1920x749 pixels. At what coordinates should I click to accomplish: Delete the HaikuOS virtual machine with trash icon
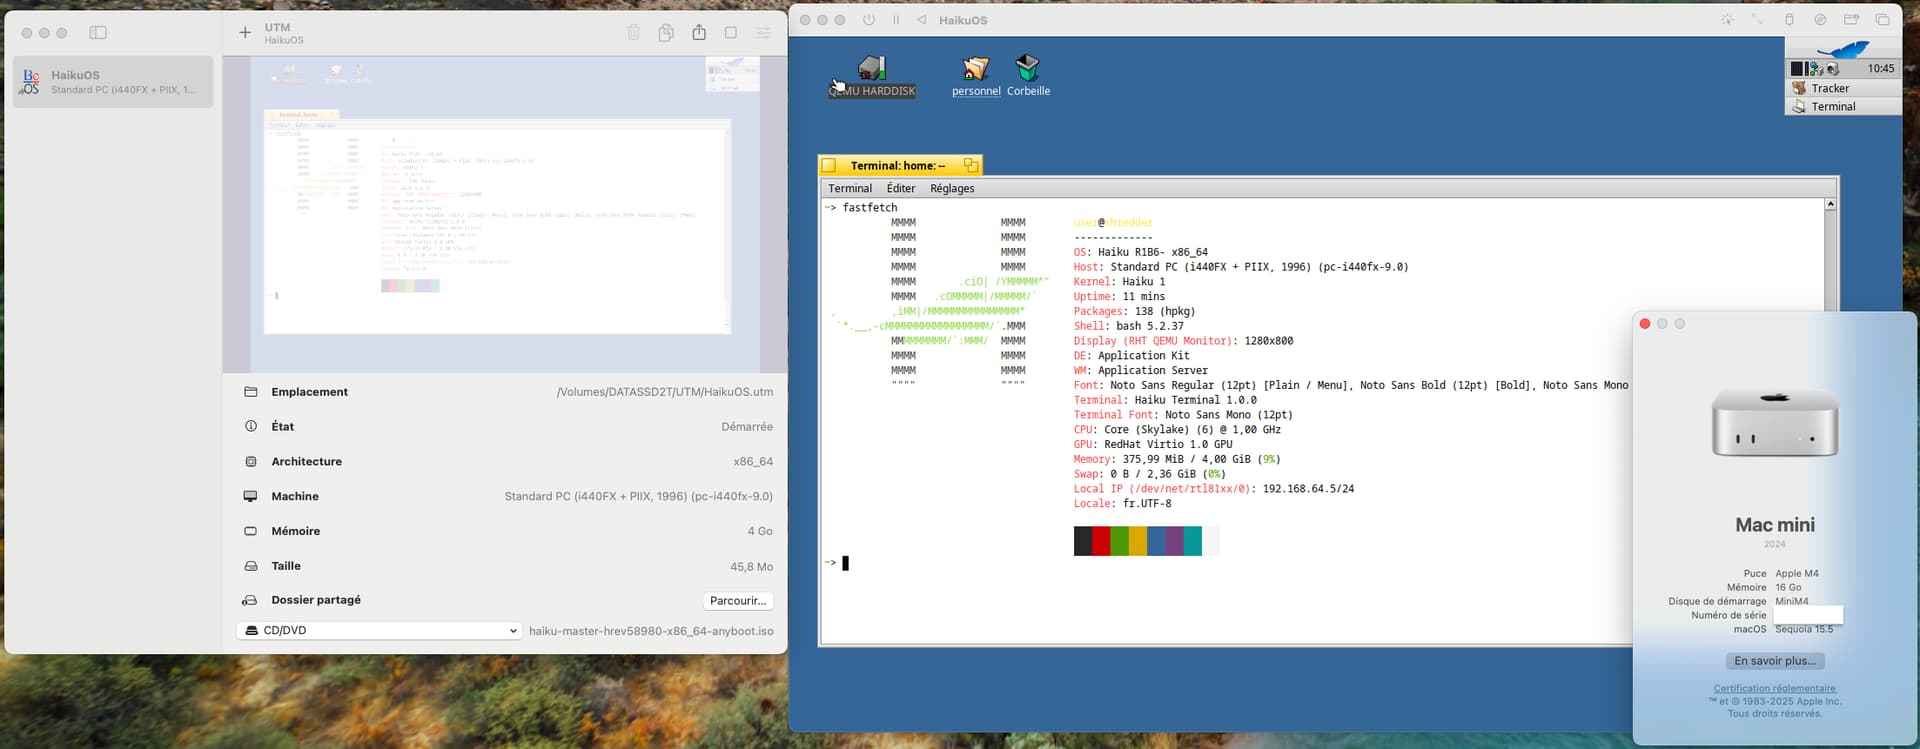click(x=633, y=33)
